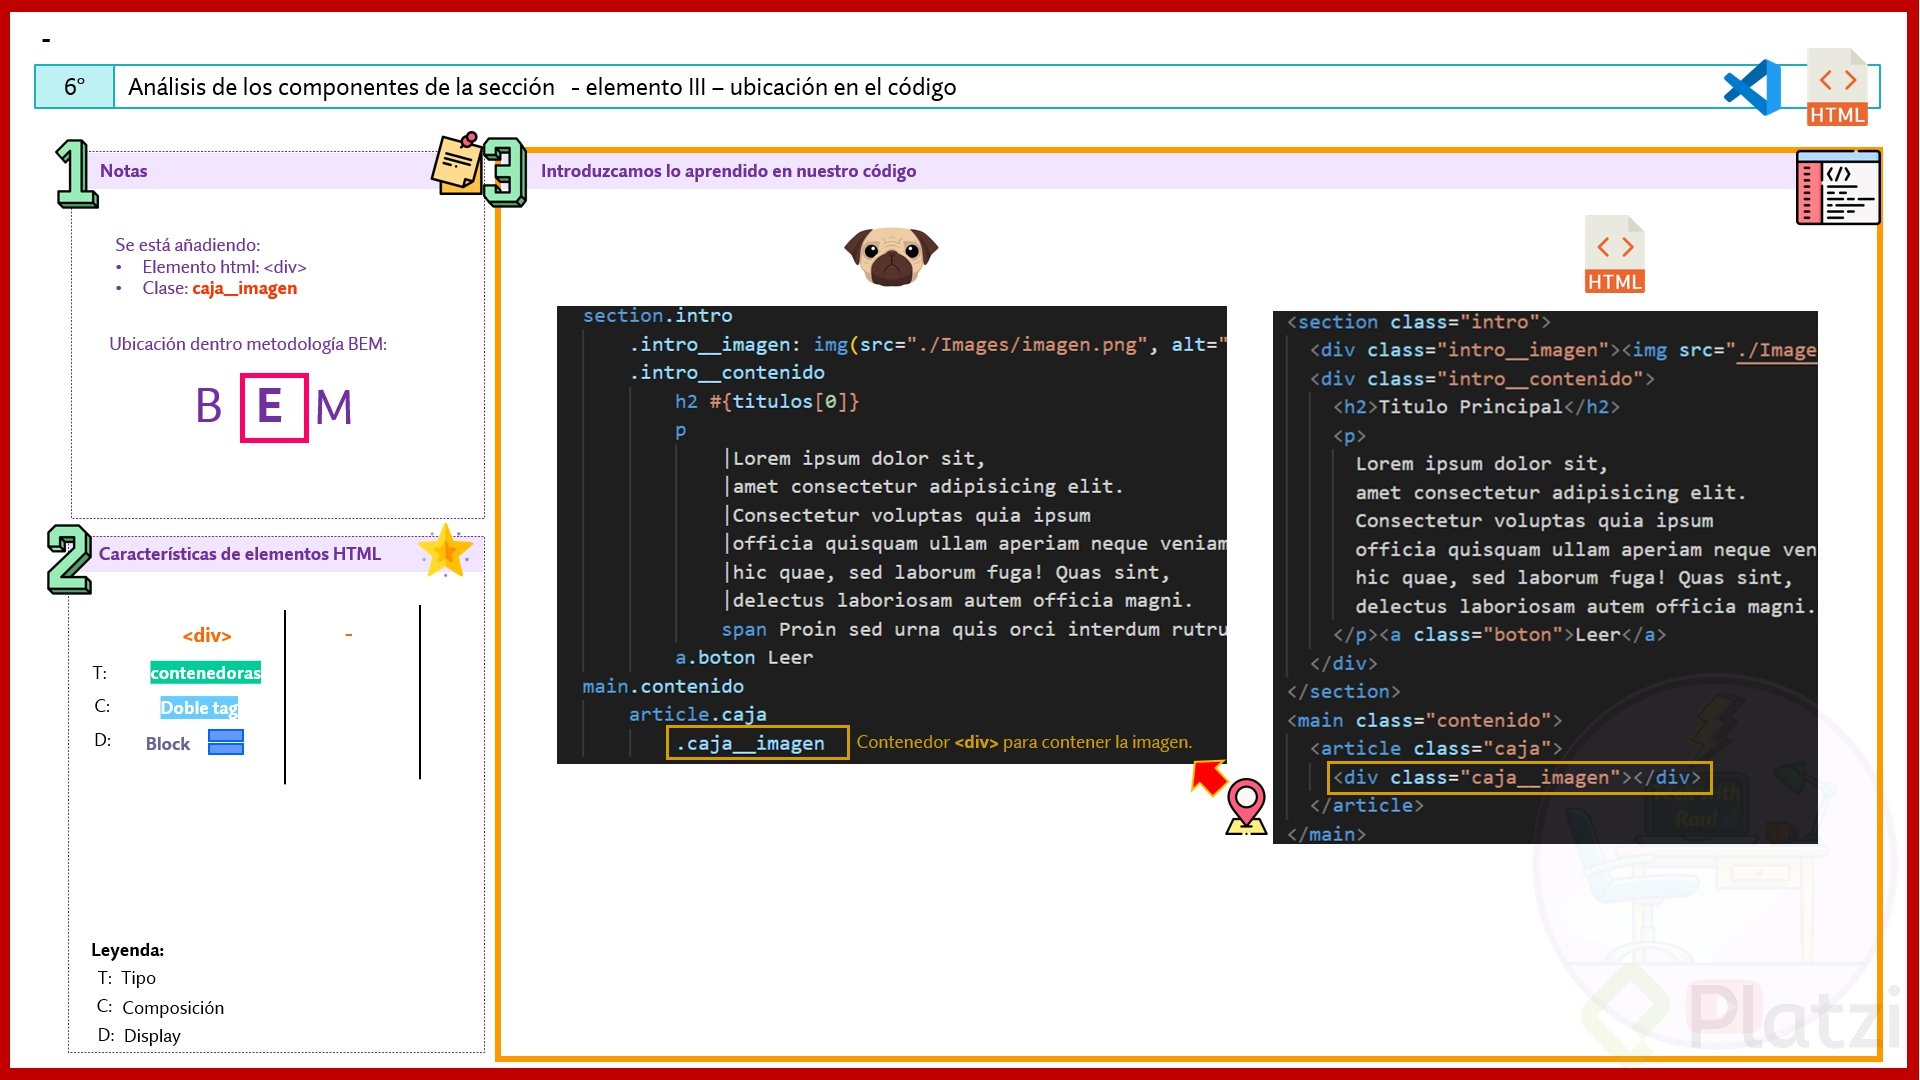Screen dimensions: 1920x1080
Task: Click the letter E in BEM
Action: click(x=271, y=406)
